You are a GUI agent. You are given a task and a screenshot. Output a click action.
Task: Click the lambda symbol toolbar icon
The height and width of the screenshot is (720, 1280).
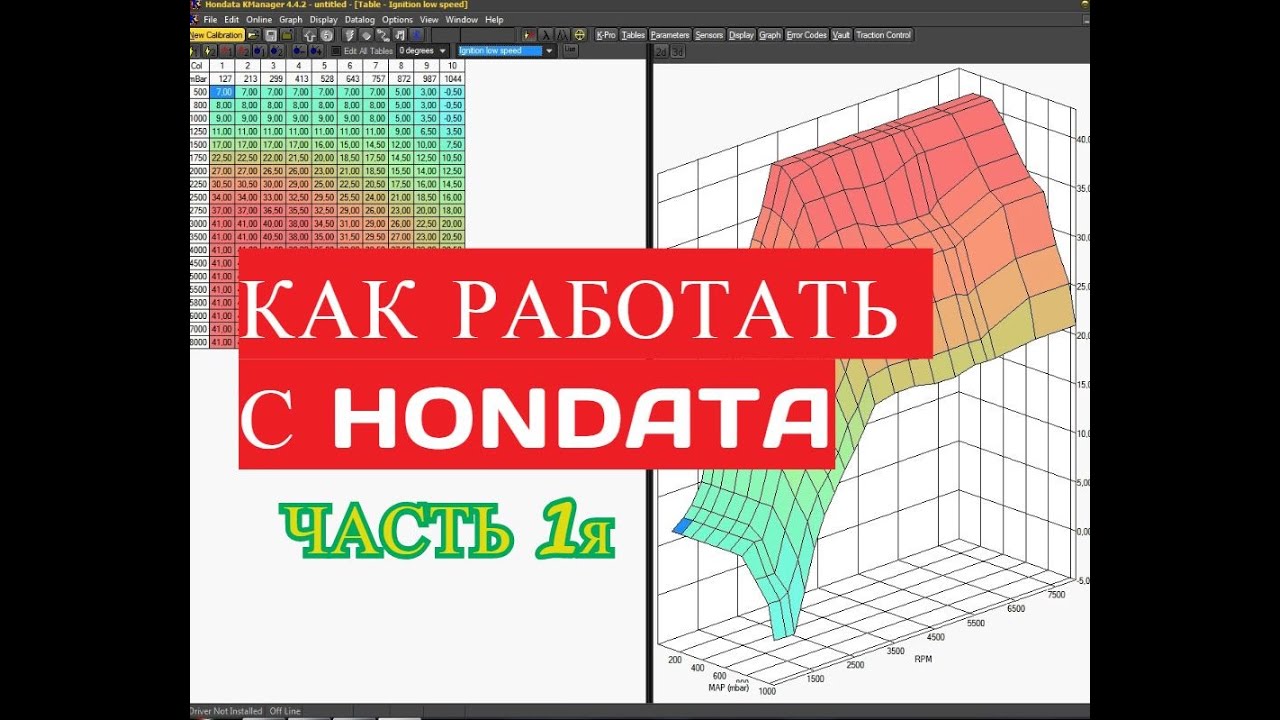[545, 35]
